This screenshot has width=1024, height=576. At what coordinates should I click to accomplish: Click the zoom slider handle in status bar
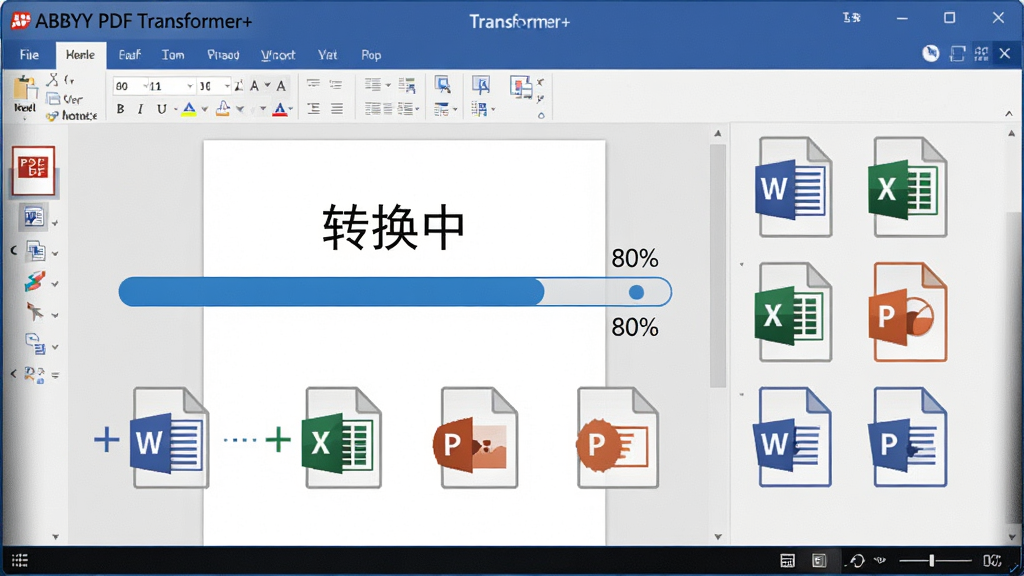(931, 560)
